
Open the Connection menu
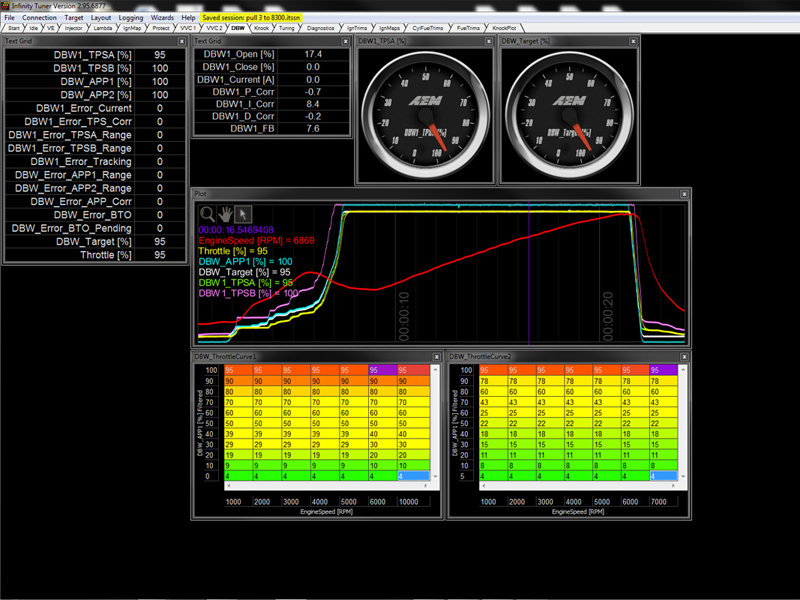(x=39, y=17)
